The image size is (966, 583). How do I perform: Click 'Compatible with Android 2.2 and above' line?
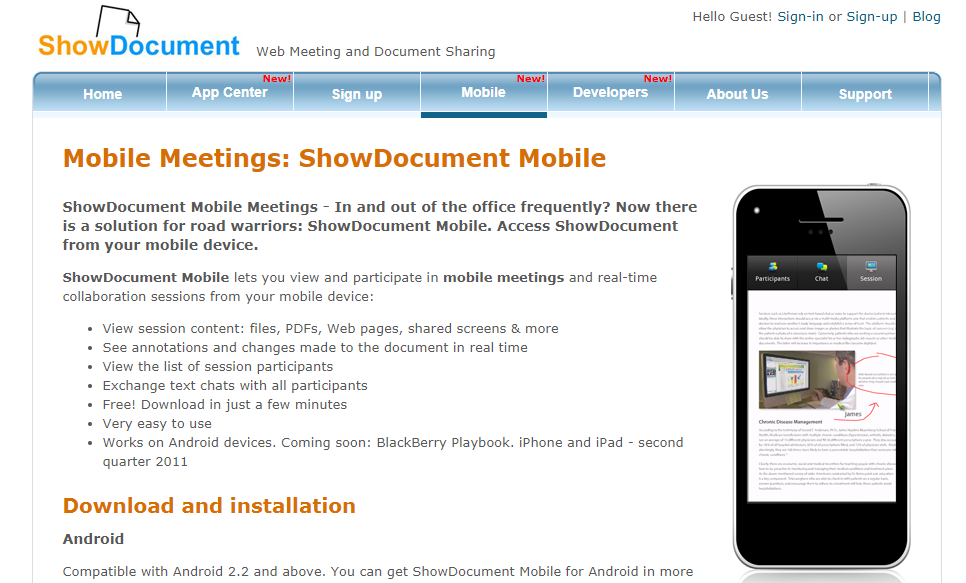378,572
